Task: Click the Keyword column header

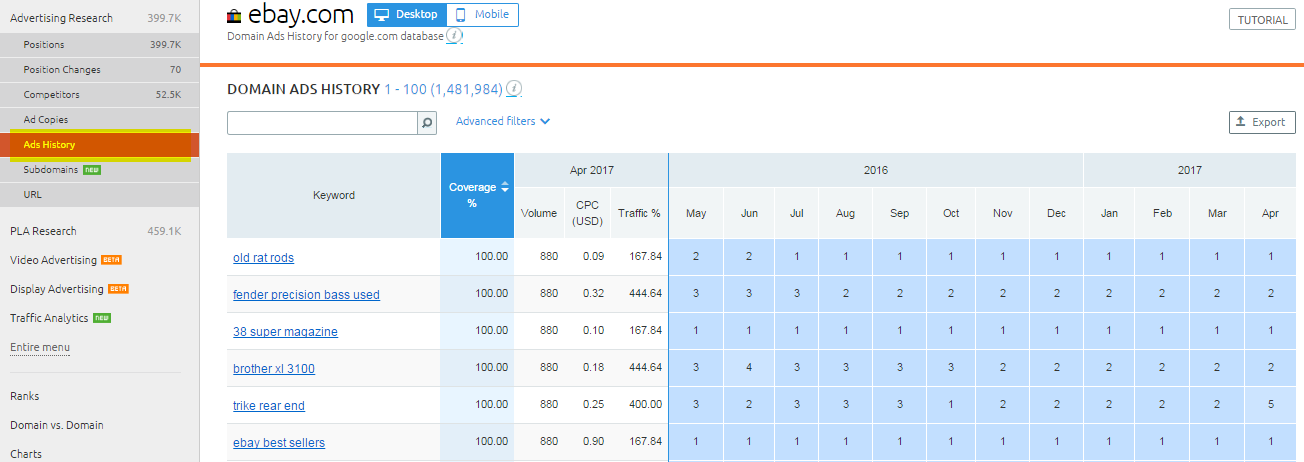Action: point(334,195)
